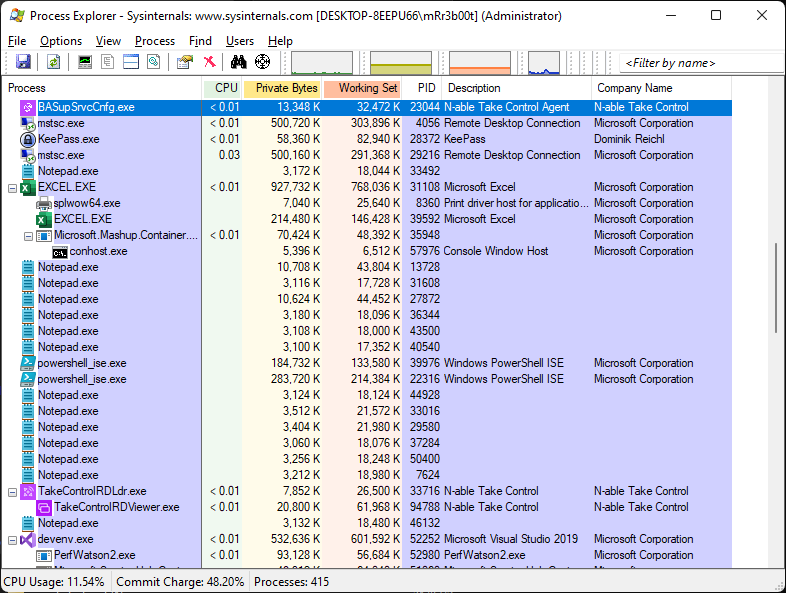The image size is (786, 593).
Task: Click the binoculars Find Handle icon
Action: click(239, 62)
